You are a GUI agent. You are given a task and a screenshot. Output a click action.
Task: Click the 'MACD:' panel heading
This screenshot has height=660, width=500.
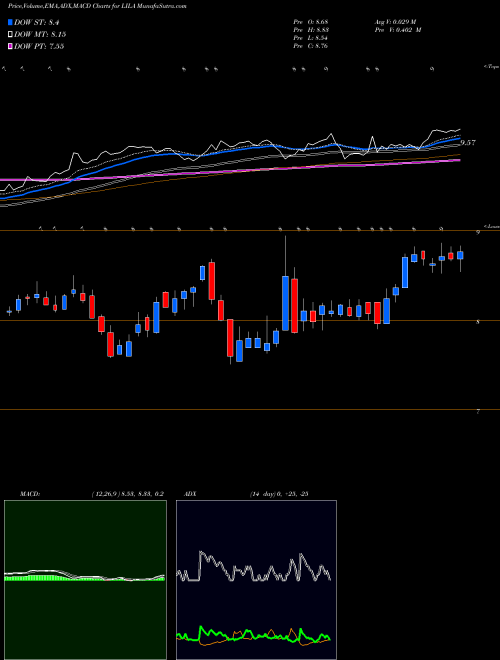coord(30,494)
